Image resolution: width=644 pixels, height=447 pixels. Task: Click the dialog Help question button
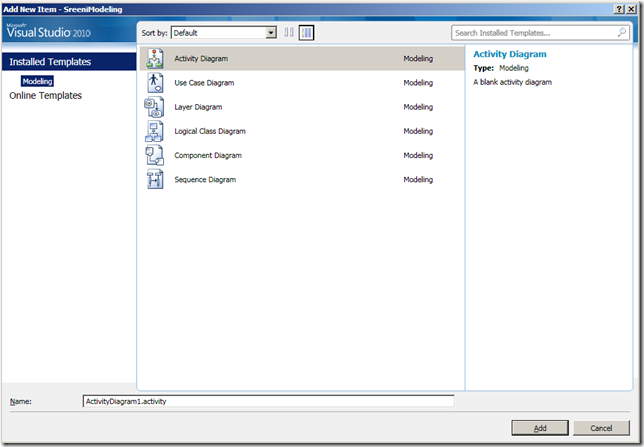pos(619,9)
